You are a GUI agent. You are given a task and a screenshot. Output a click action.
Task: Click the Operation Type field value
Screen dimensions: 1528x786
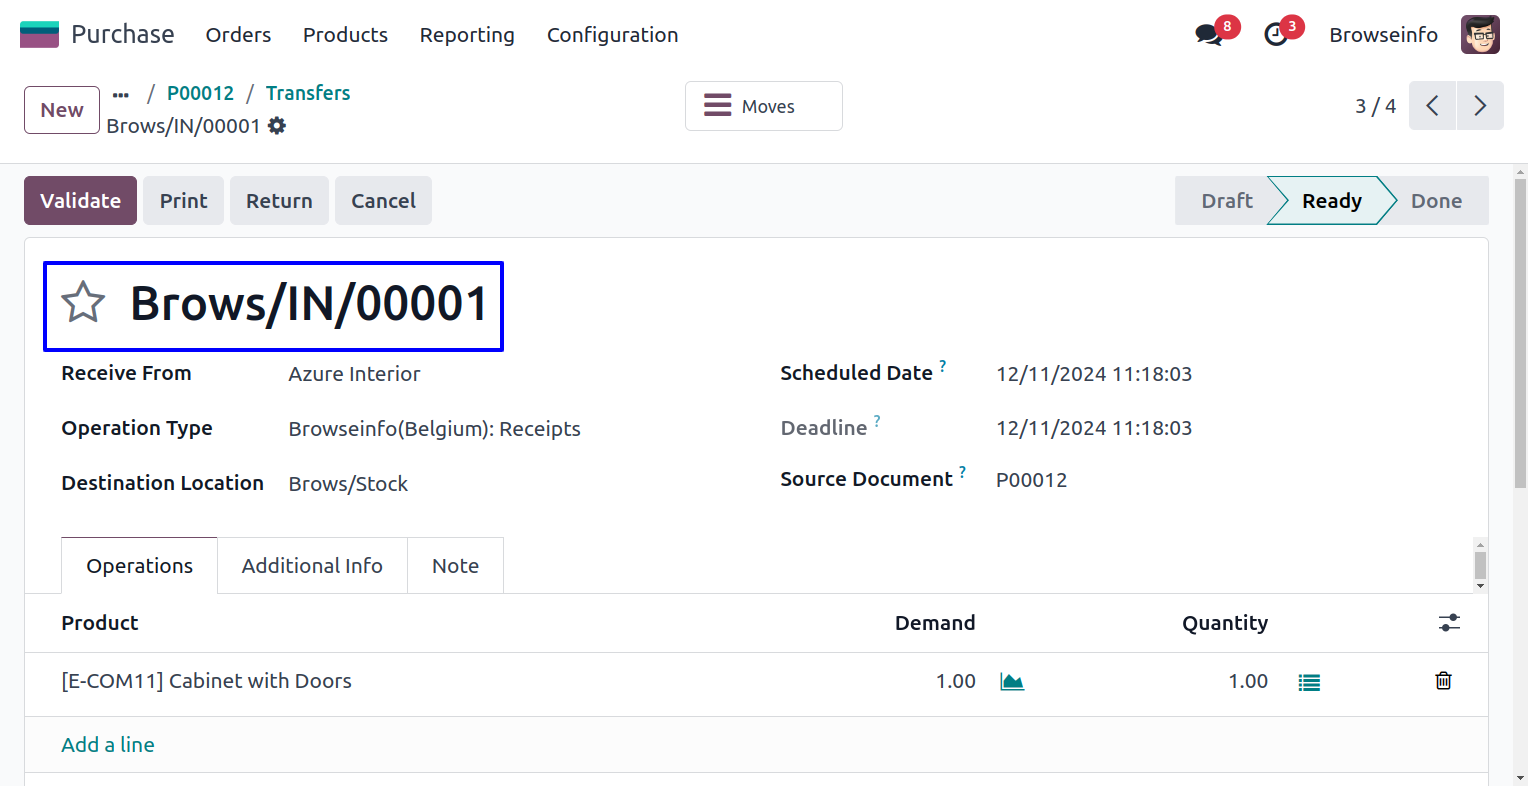(434, 429)
